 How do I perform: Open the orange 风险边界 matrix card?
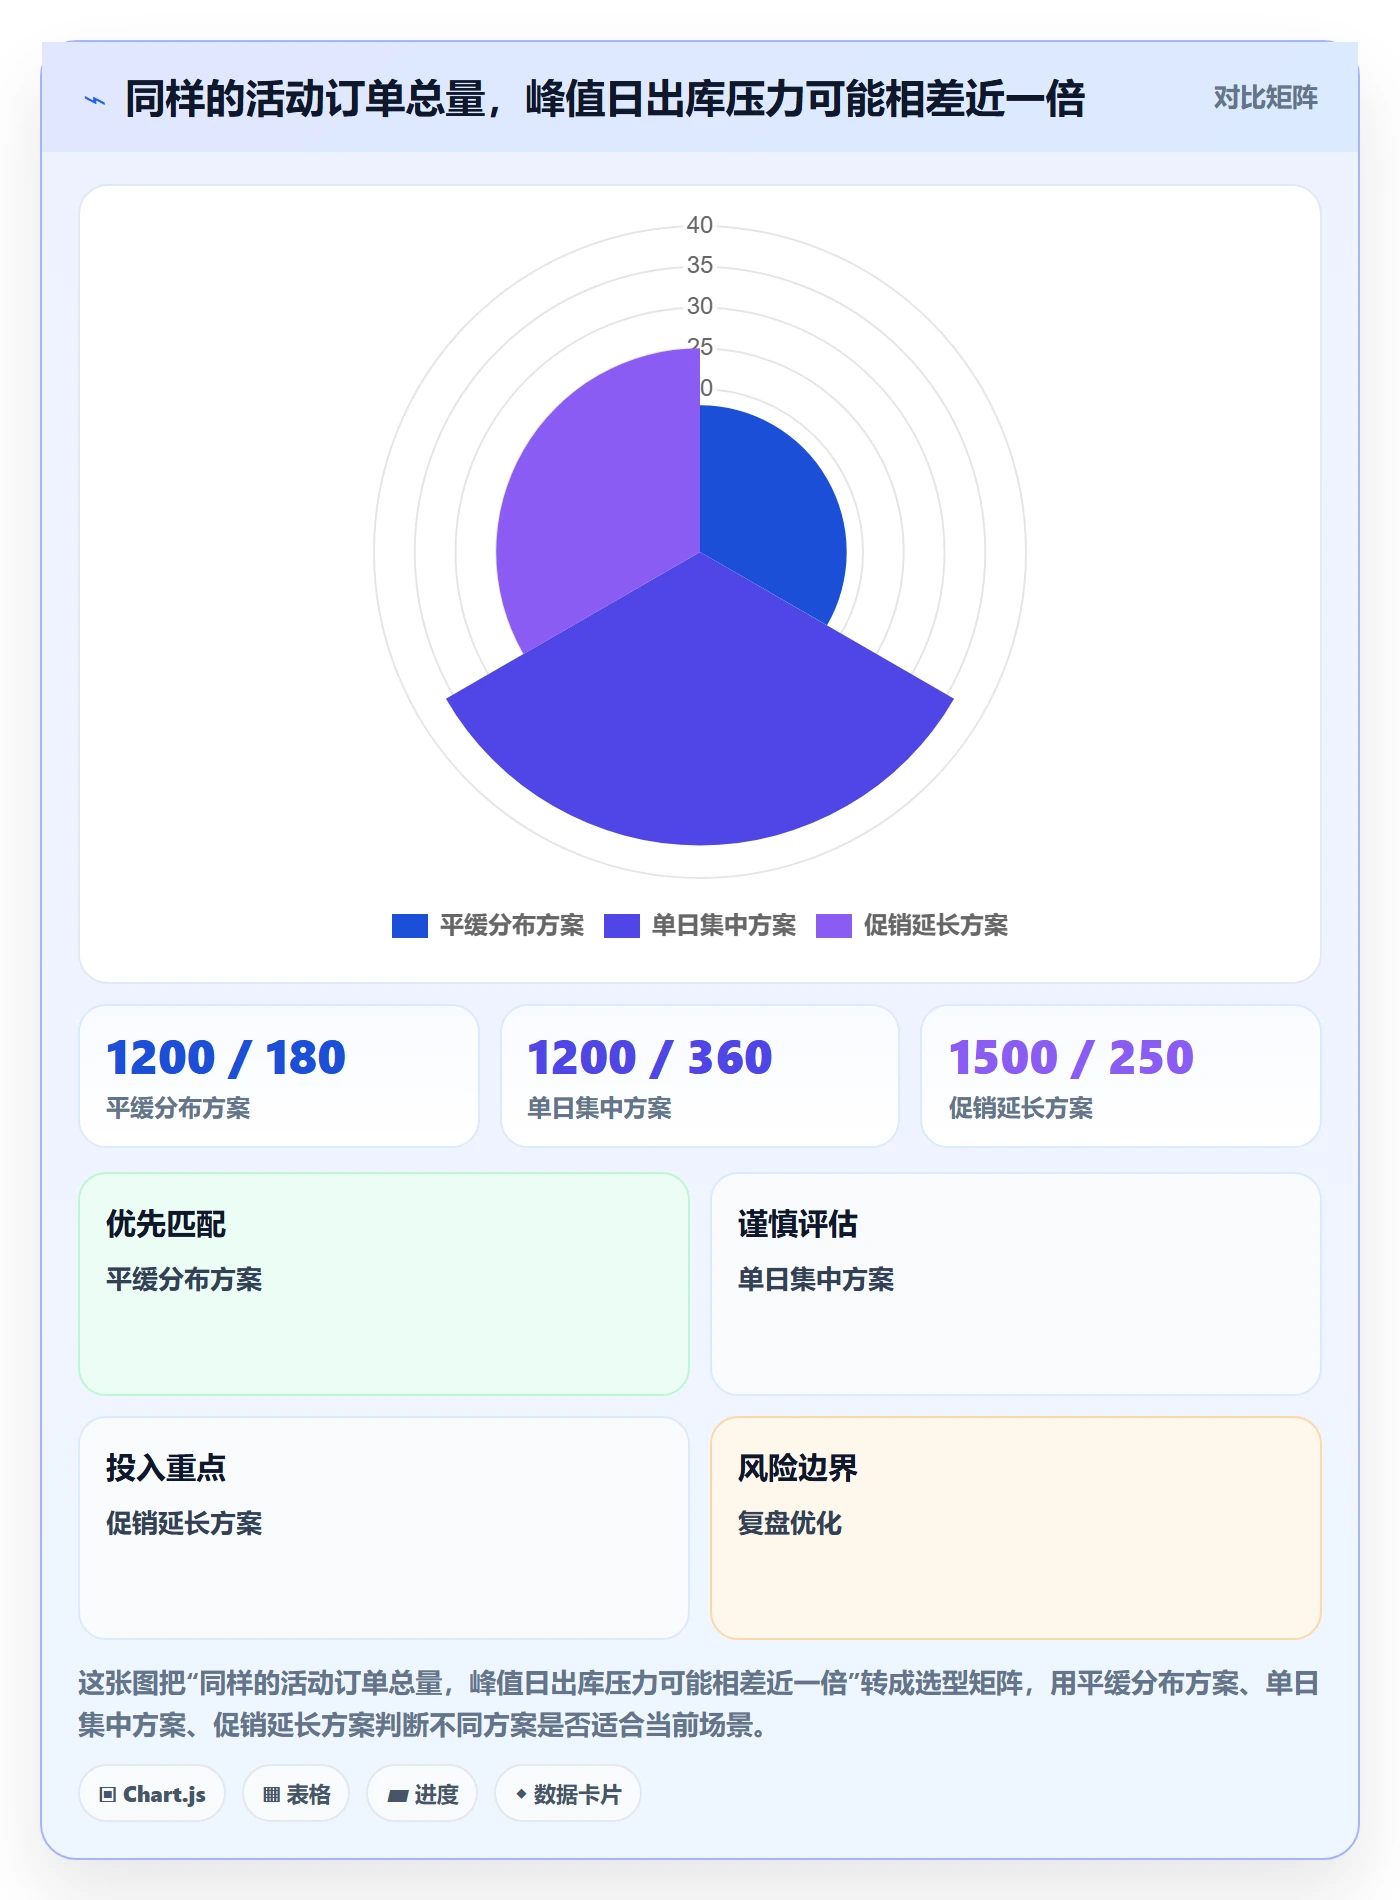(1016, 1528)
